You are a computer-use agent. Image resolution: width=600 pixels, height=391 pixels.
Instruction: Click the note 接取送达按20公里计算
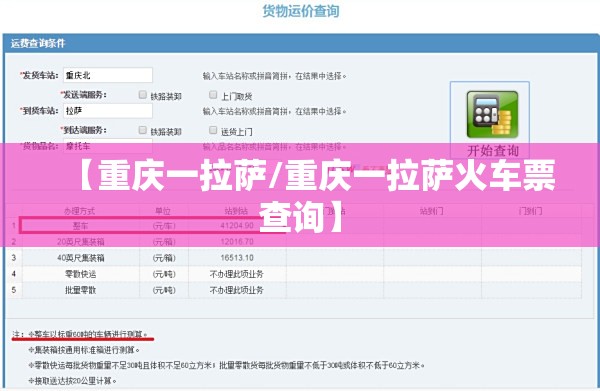point(72,381)
